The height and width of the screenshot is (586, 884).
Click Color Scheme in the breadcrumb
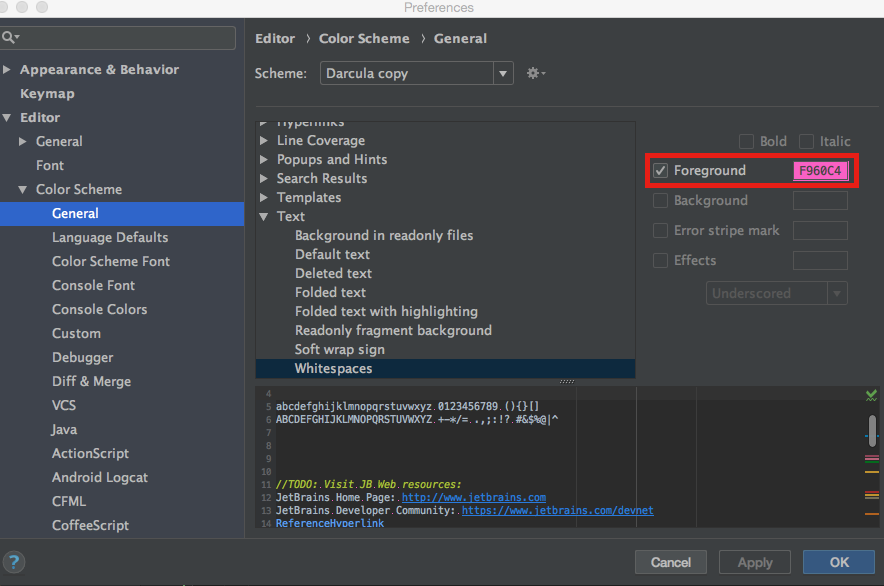point(364,38)
